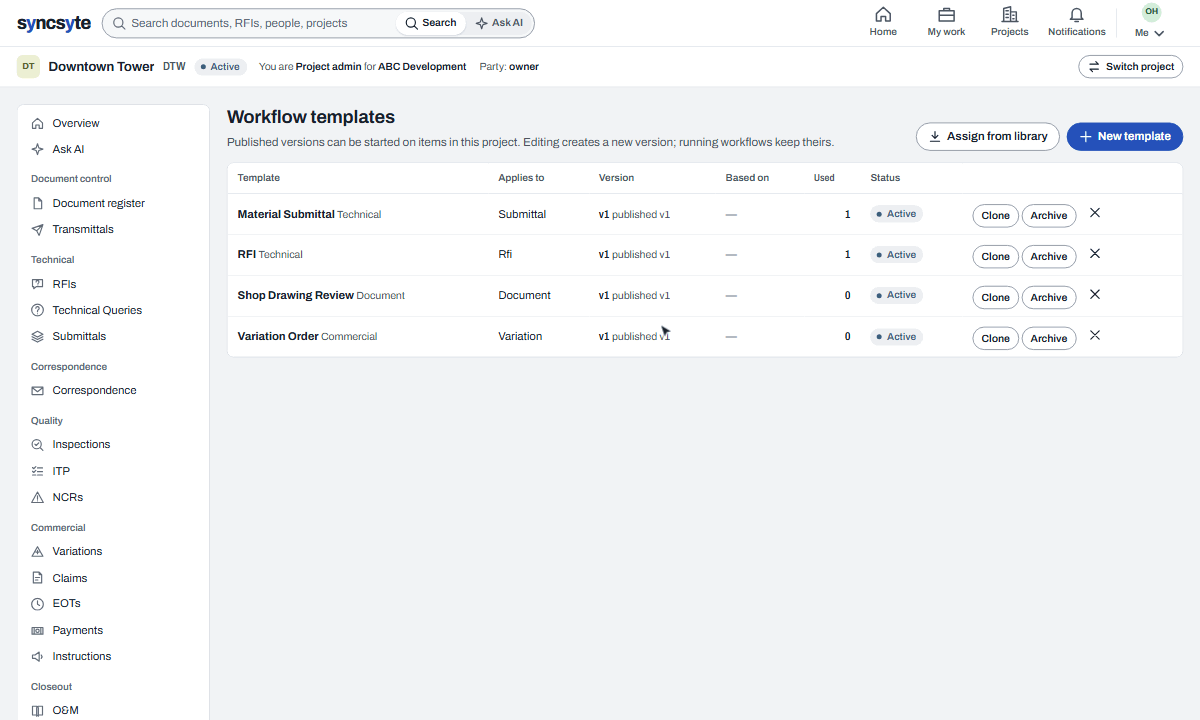
Task: Click the EOTs clock icon
Action: (x=38, y=604)
